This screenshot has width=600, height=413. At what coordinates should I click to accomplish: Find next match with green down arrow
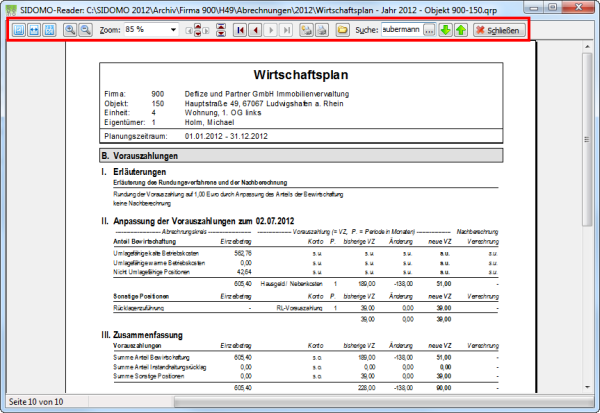point(445,30)
